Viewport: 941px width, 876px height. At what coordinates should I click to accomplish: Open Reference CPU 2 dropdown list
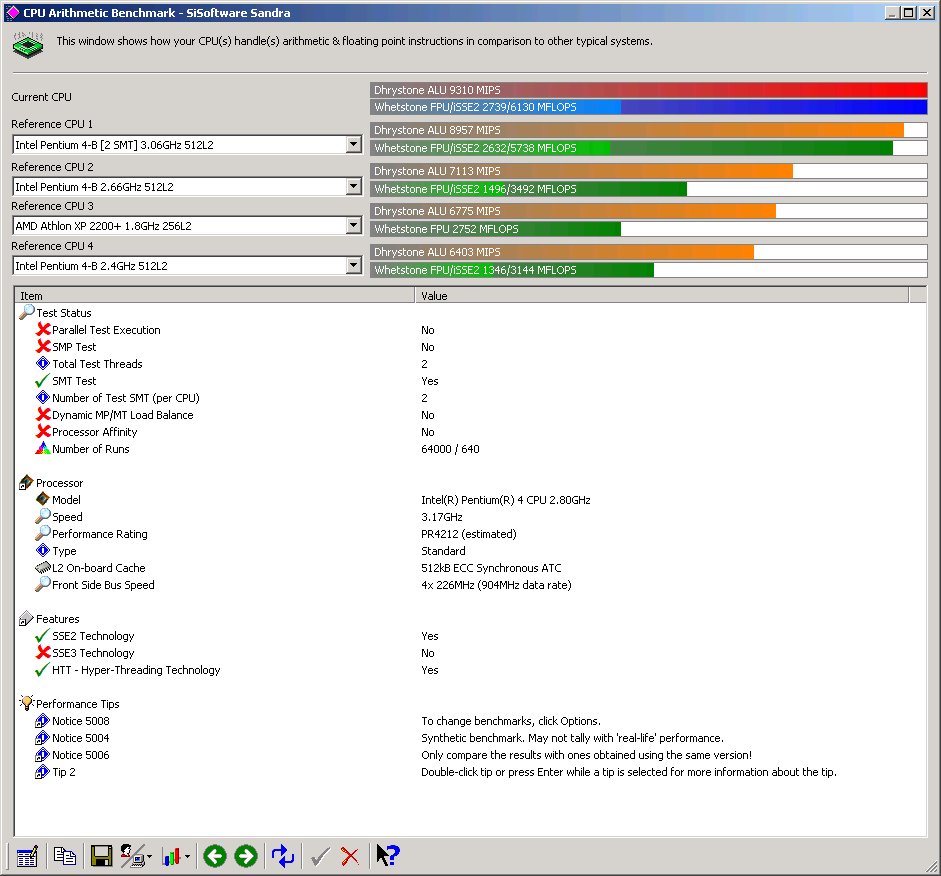click(x=353, y=187)
